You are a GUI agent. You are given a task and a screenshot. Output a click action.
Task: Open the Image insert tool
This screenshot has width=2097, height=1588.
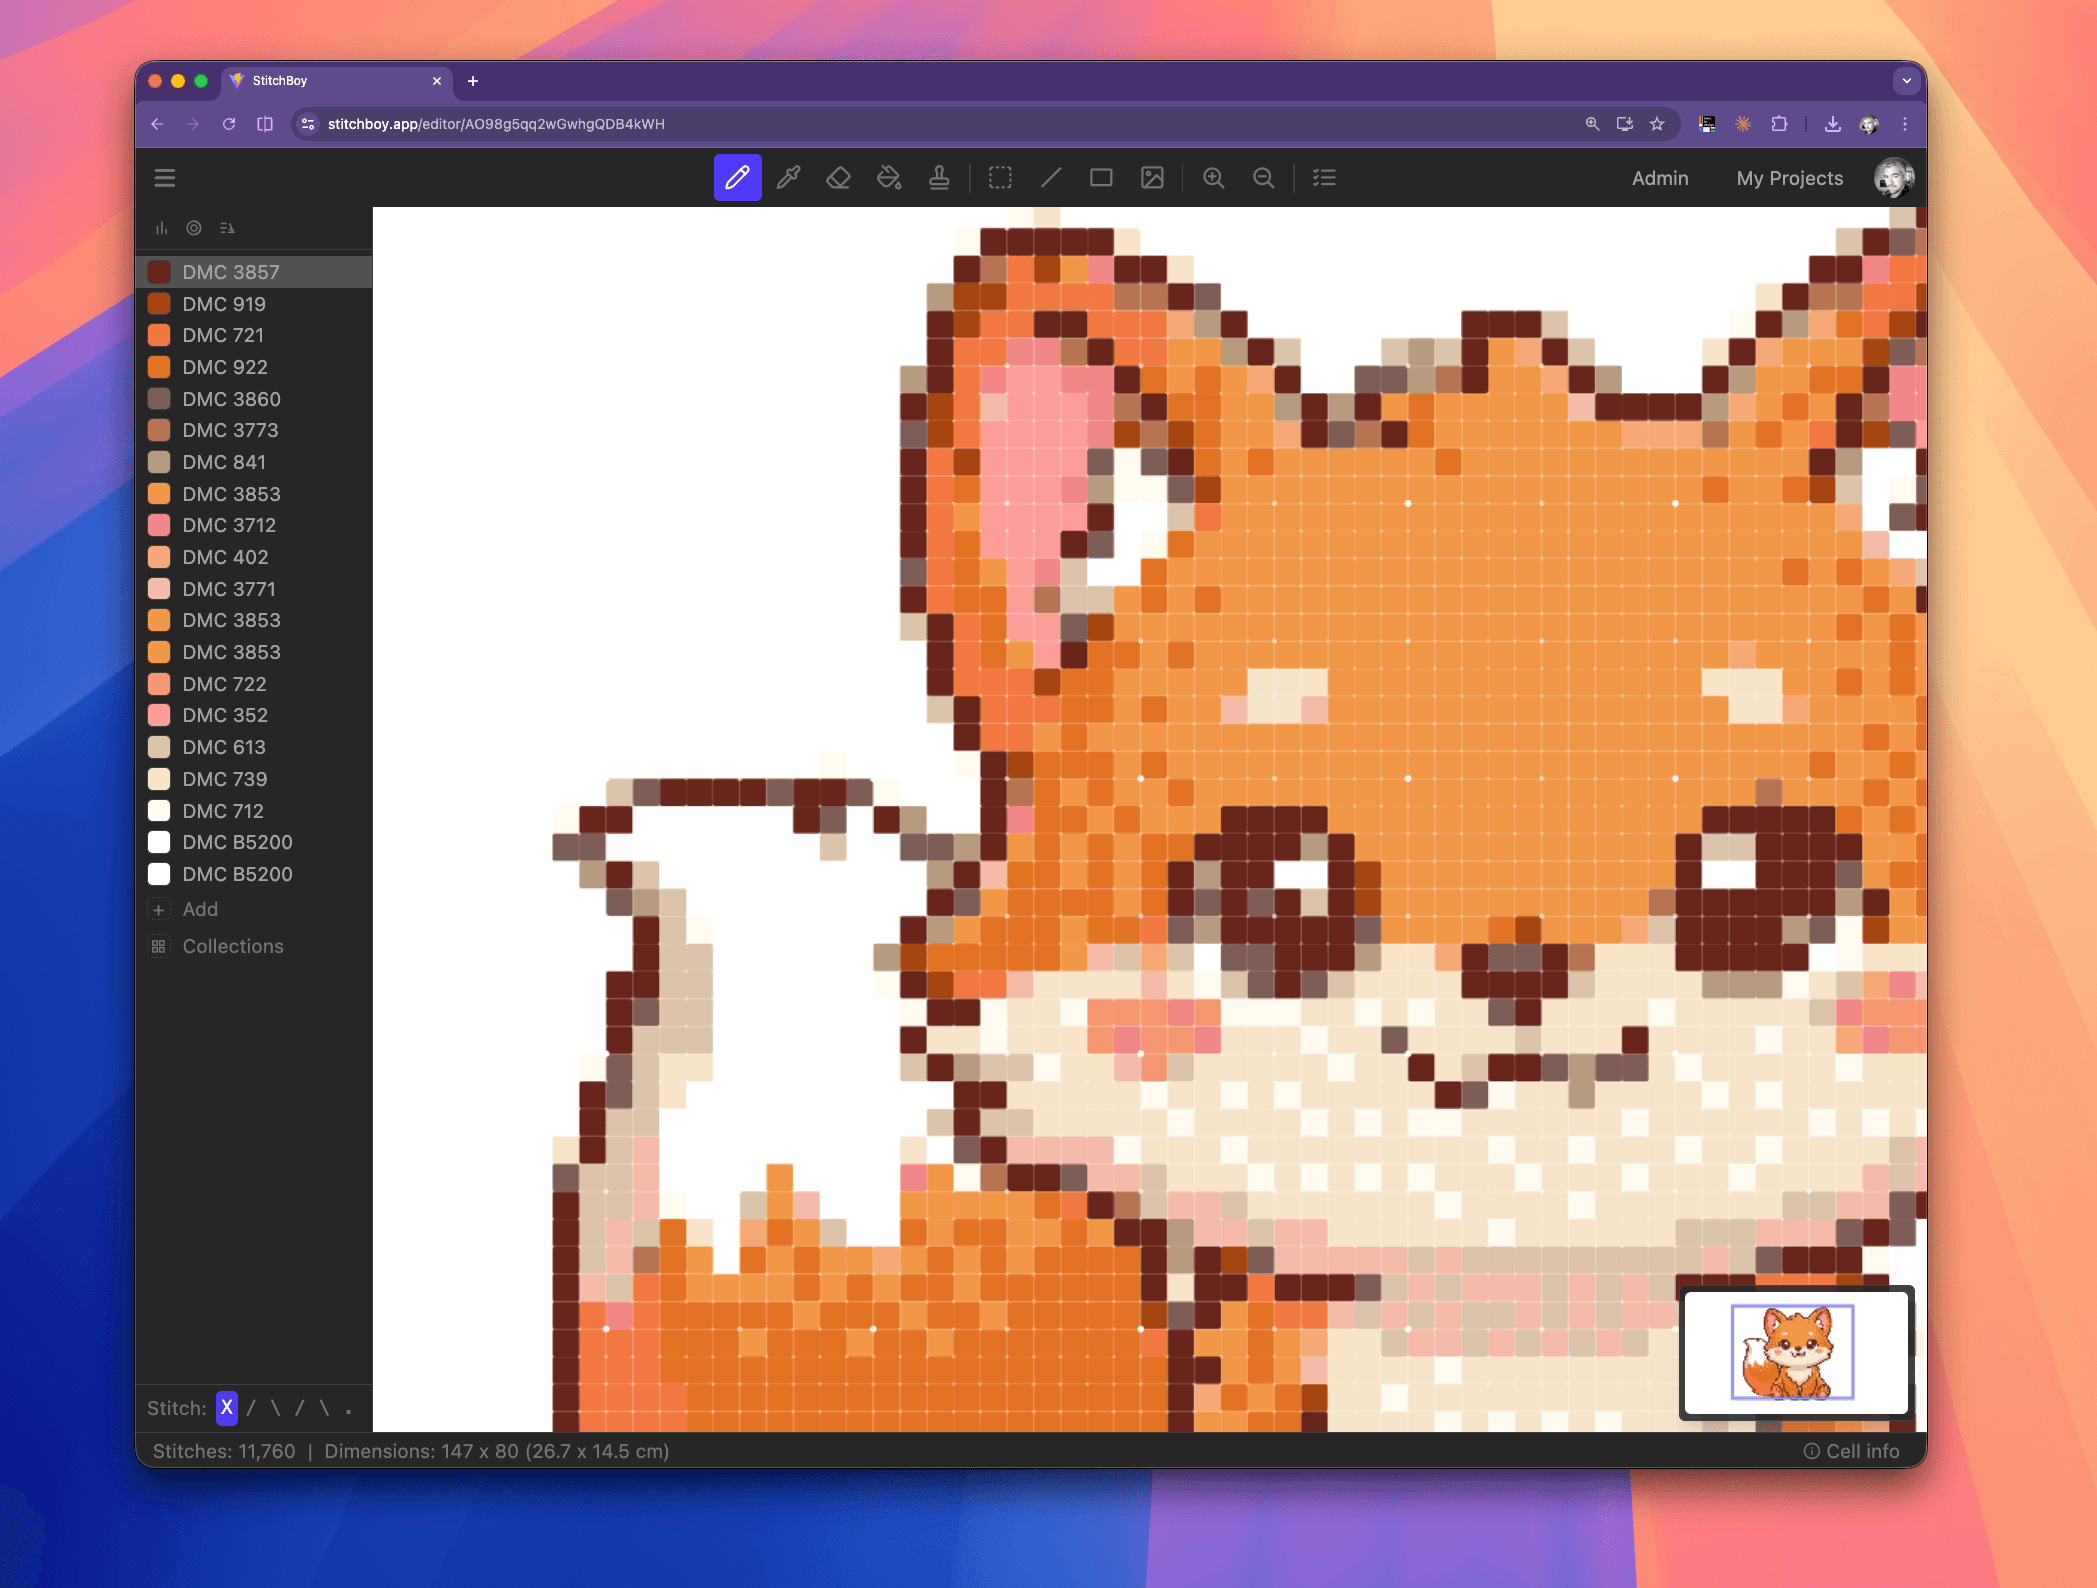(1152, 178)
